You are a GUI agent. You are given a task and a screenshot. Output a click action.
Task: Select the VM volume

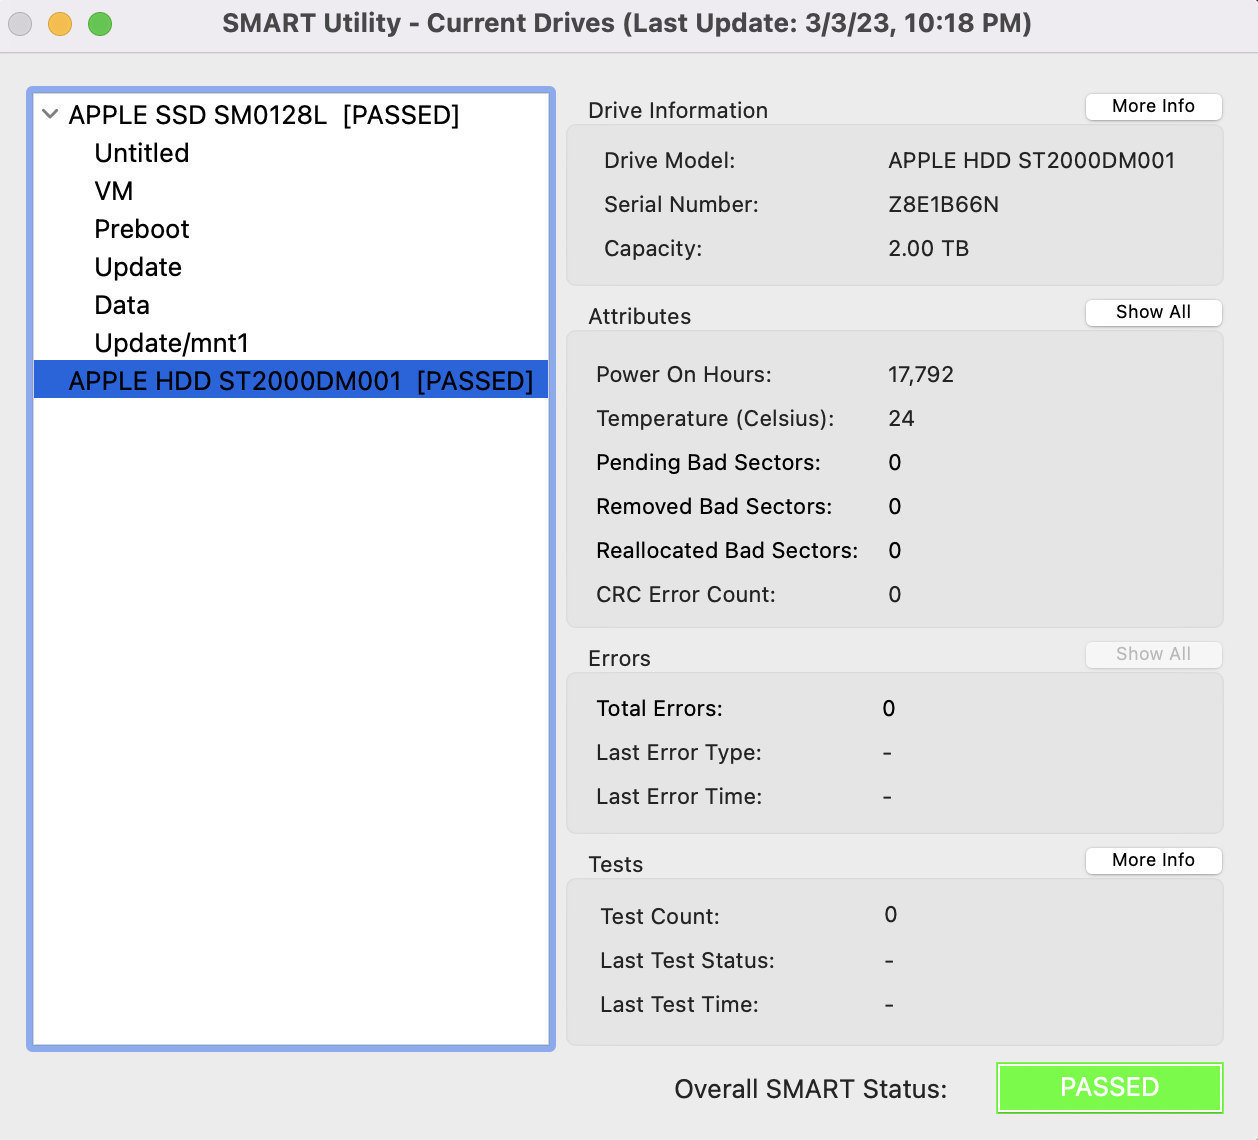coord(114,191)
